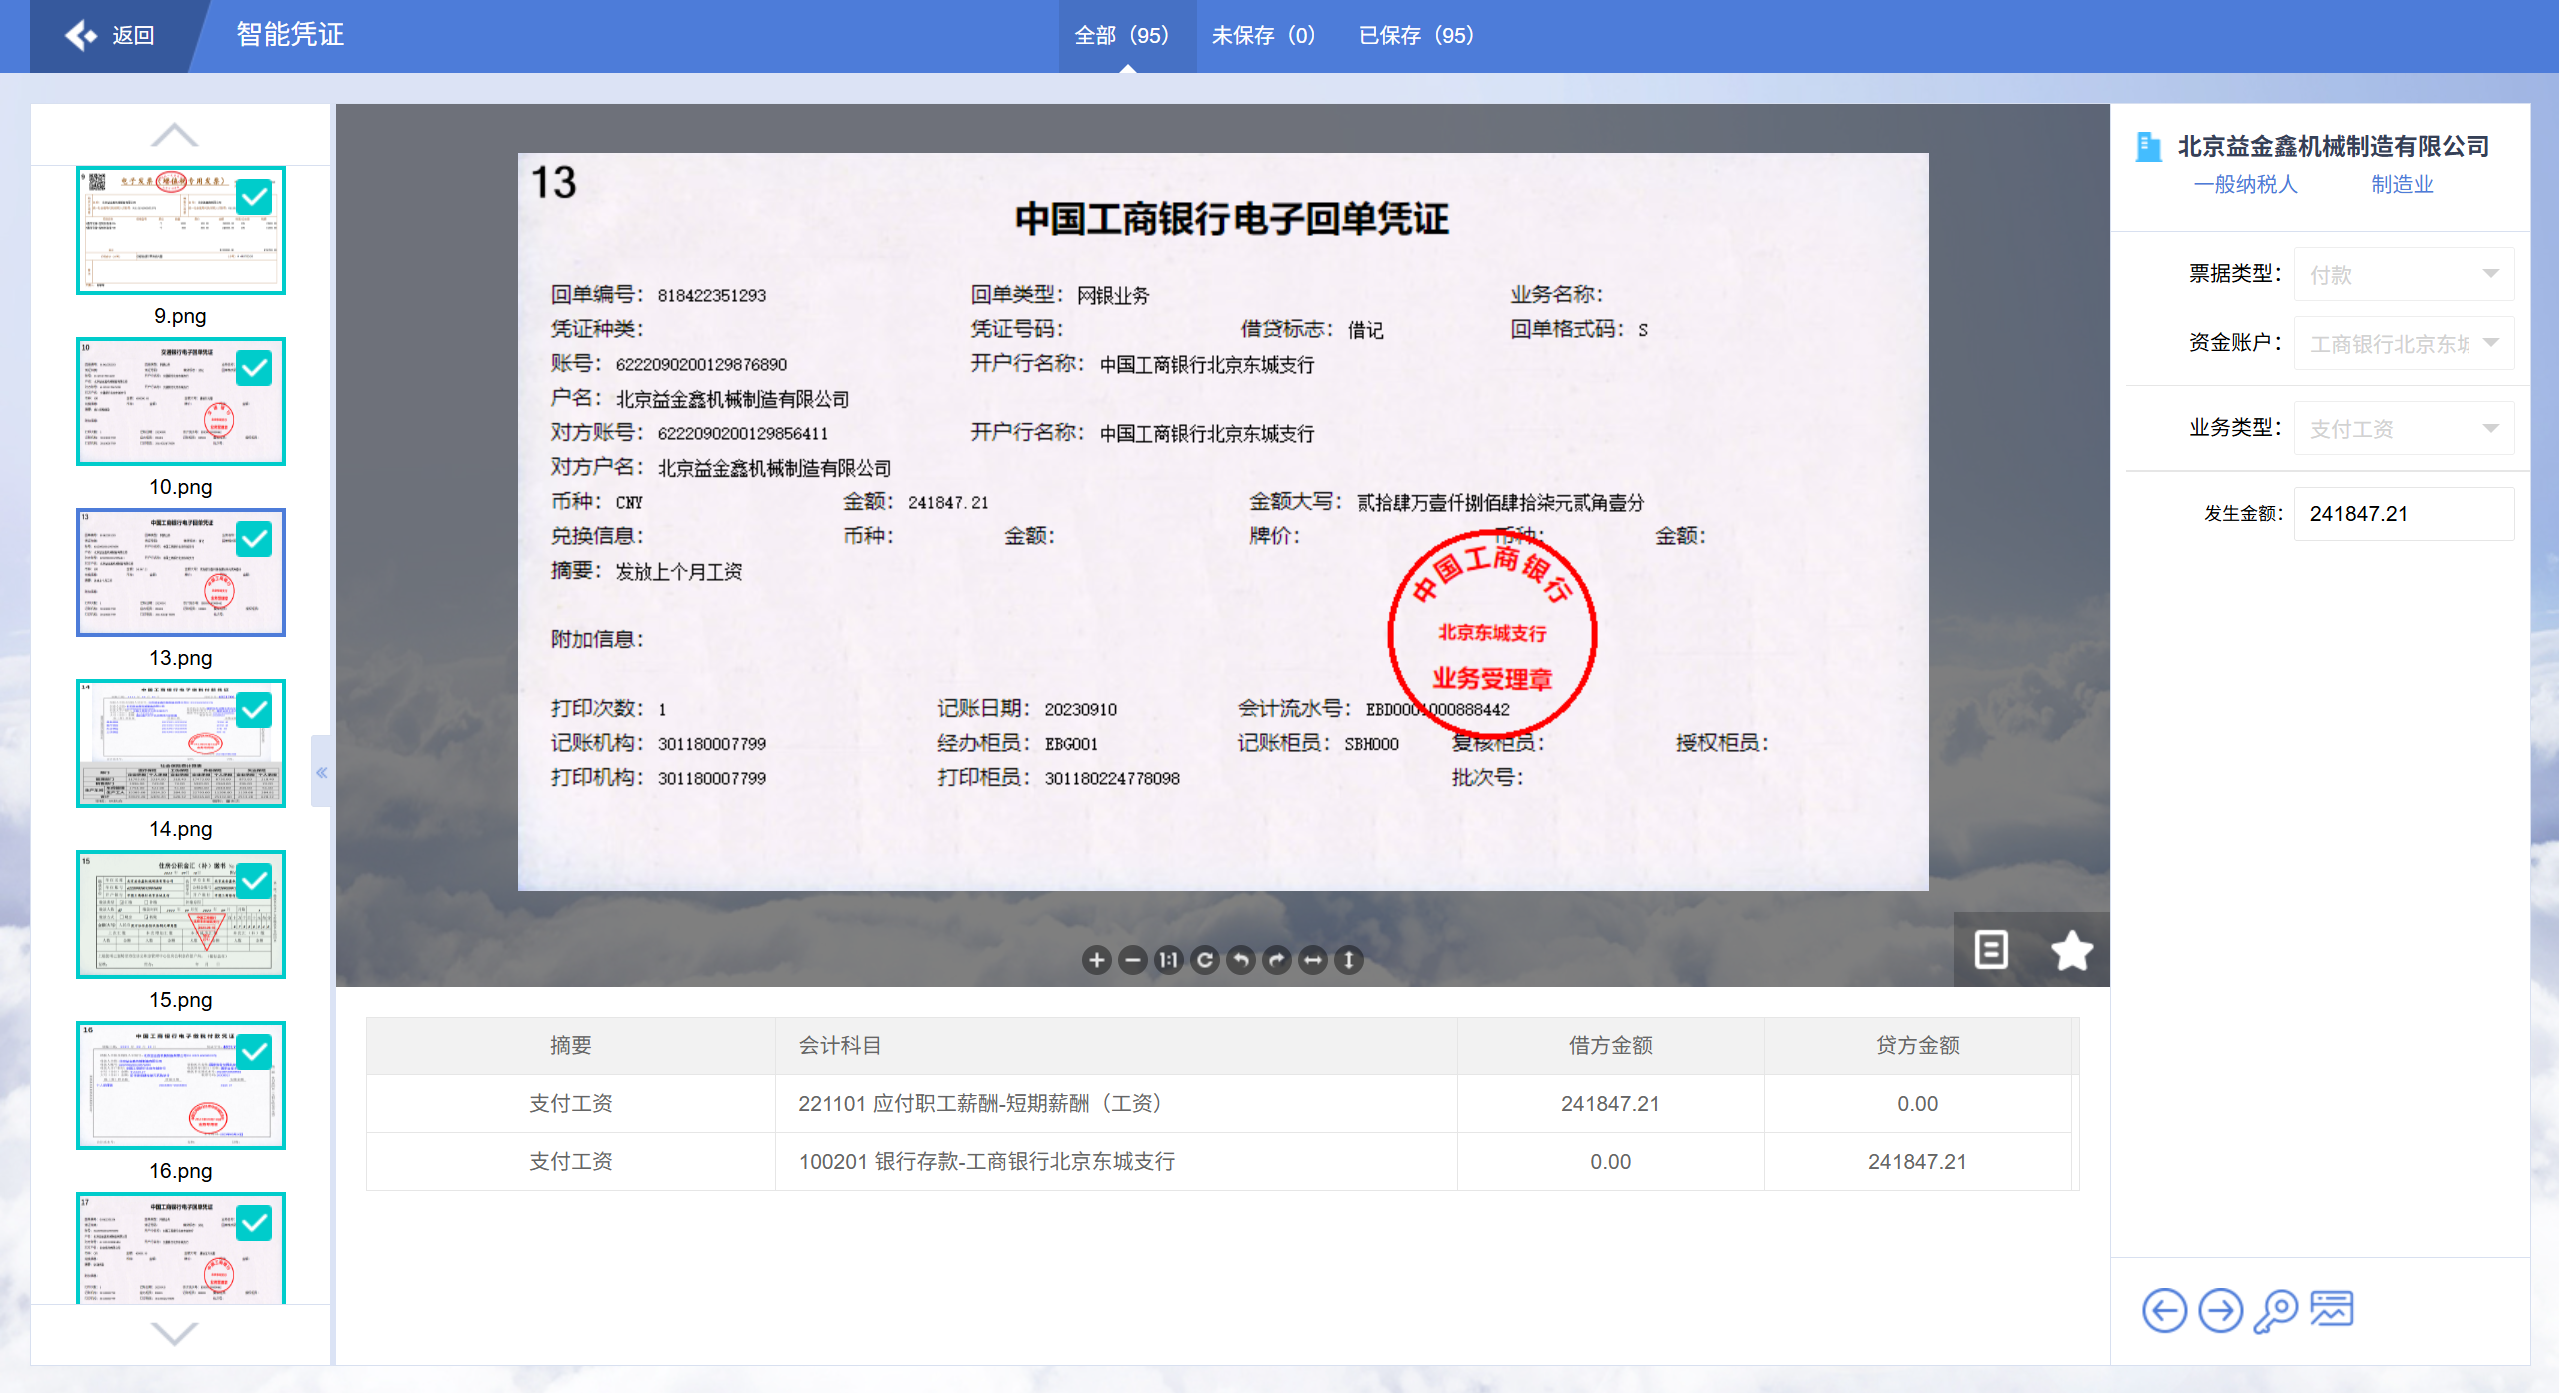Click the 智能凭证 title text
The height and width of the screenshot is (1393, 2559).
[290, 35]
